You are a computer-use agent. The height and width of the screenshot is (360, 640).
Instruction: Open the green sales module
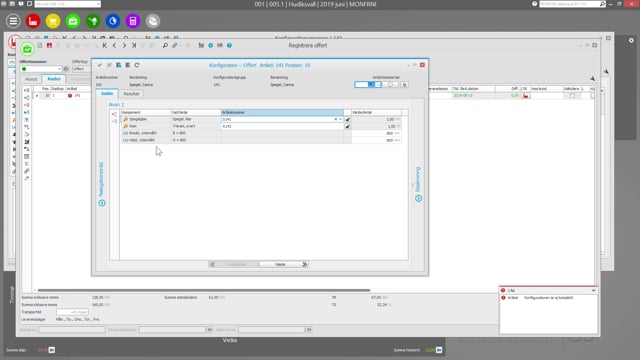[73, 21]
